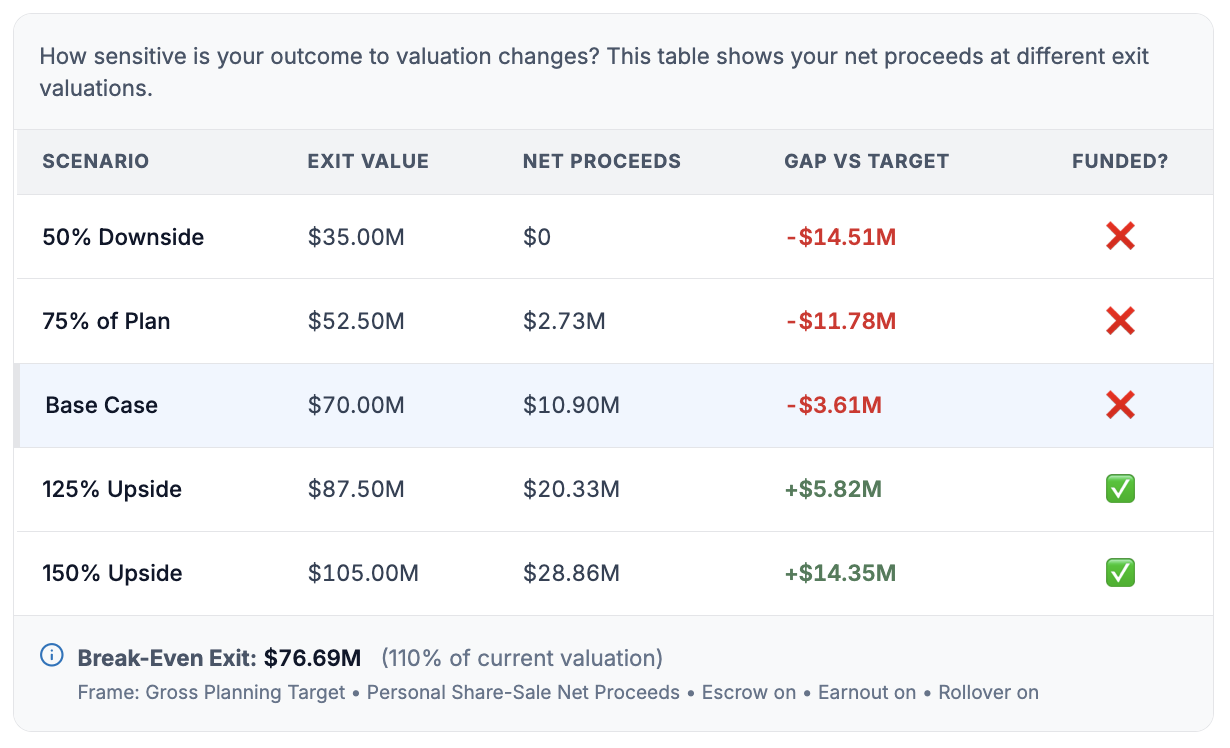Click the Net Proceeds column header
The width and height of the screenshot is (1230, 748).
coord(602,161)
